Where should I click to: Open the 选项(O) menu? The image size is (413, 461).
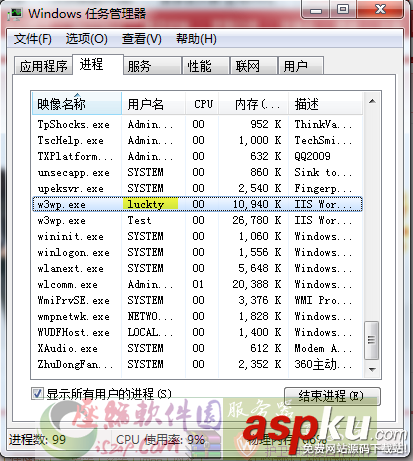86,39
